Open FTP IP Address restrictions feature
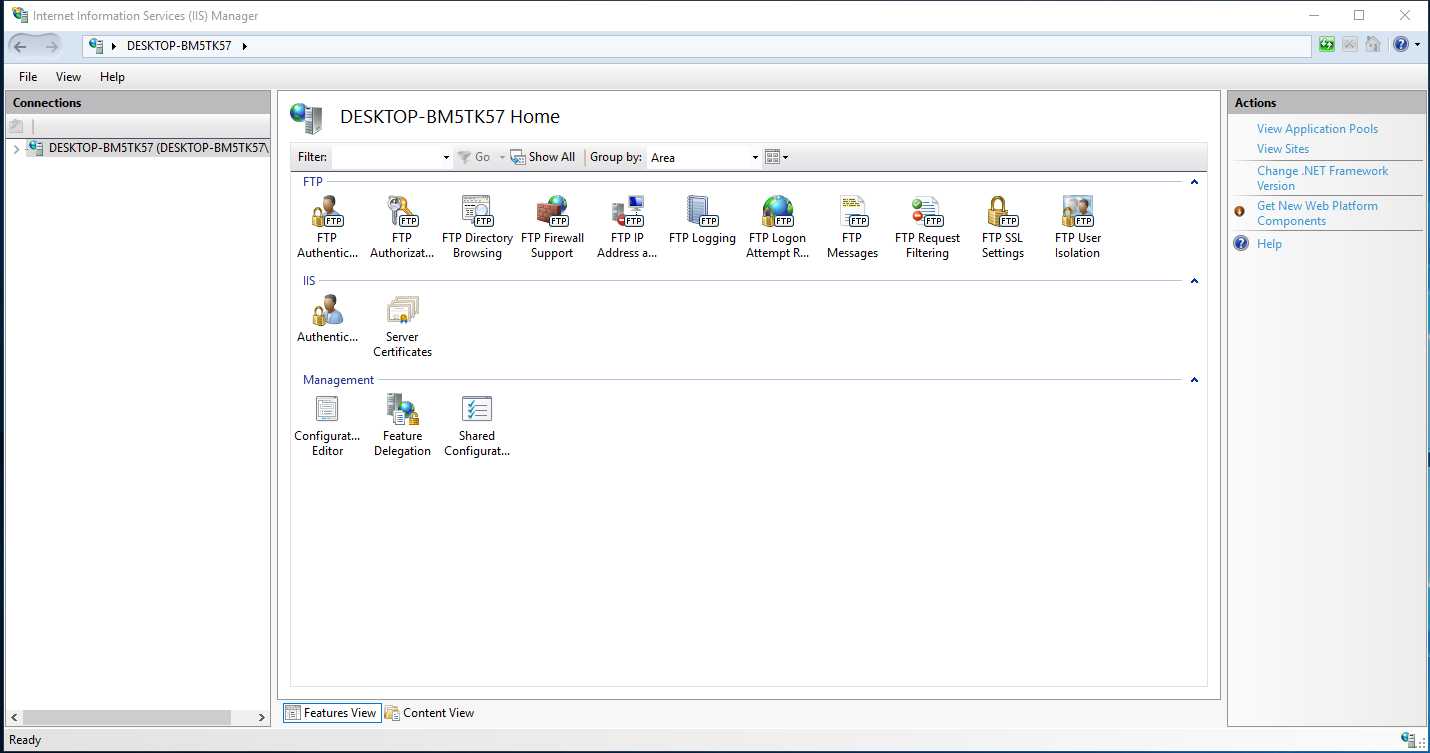 click(627, 227)
